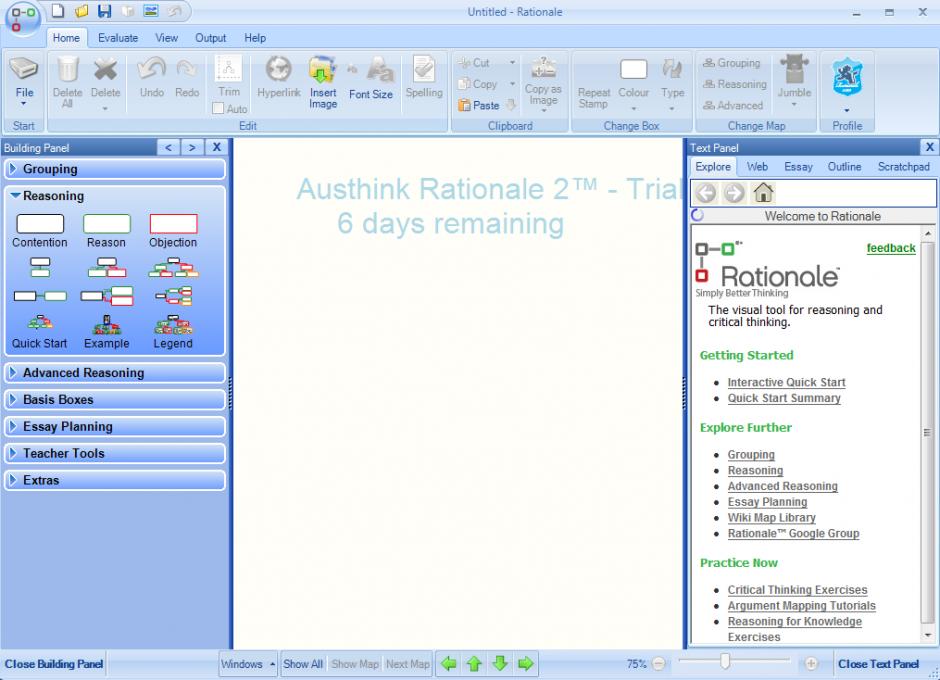This screenshot has height=680, width=940.
Task: Pan map left with green left arrow
Action: click(448, 663)
